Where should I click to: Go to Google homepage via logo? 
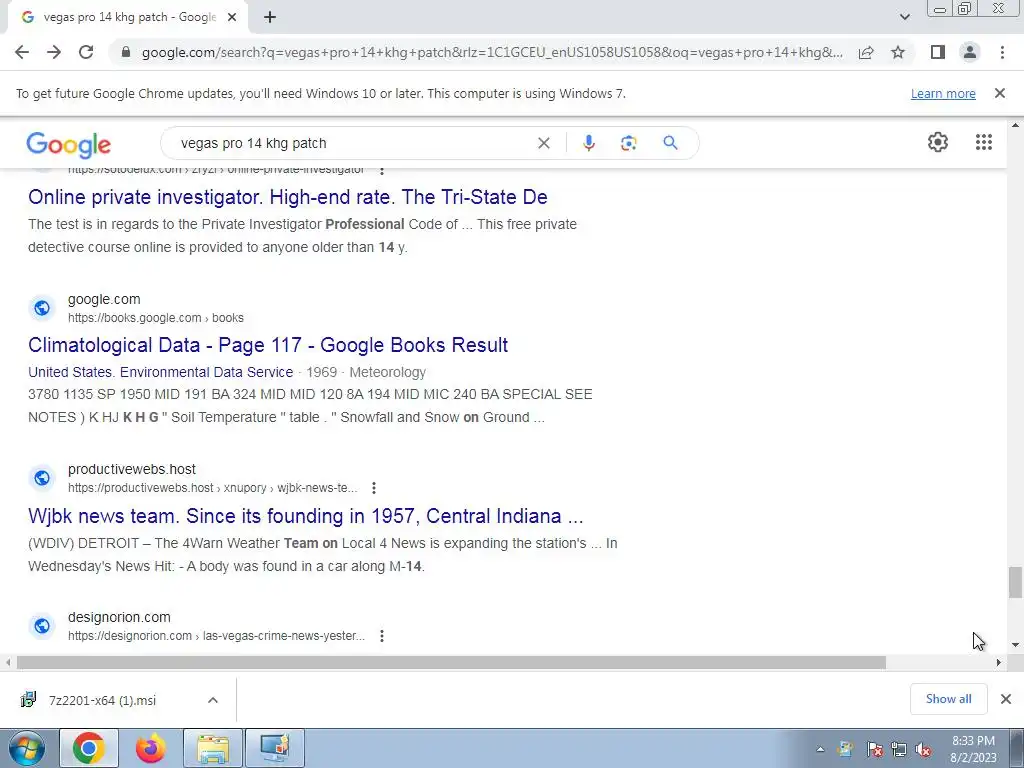point(69,144)
